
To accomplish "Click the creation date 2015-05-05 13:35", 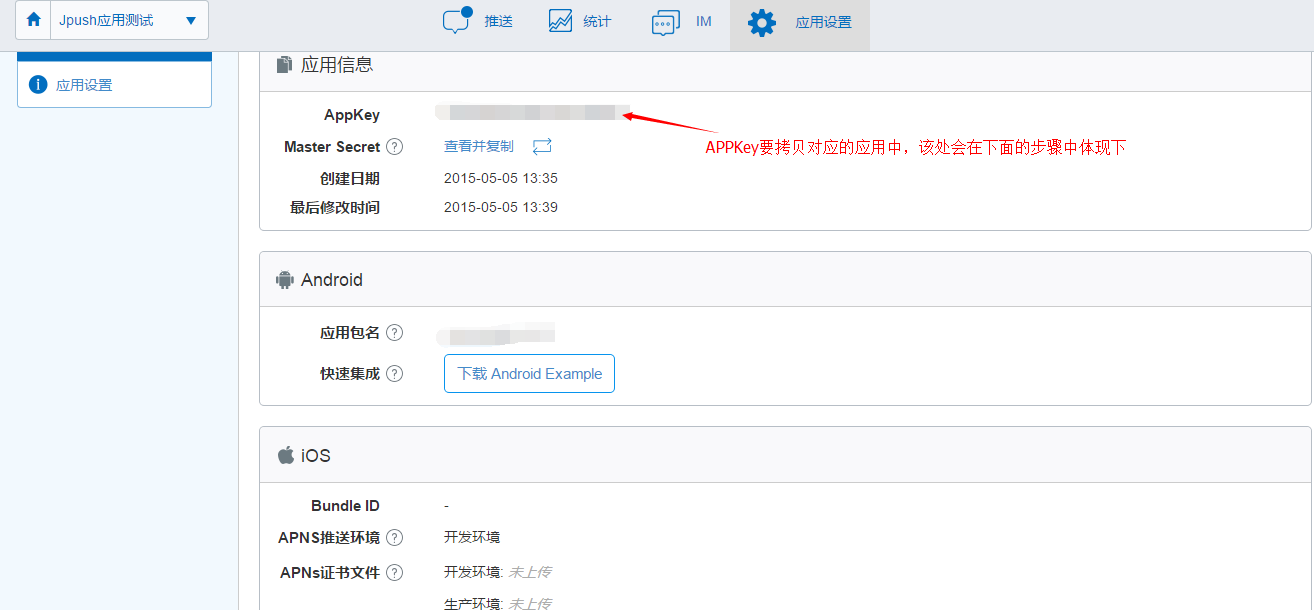I will (x=501, y=178).
